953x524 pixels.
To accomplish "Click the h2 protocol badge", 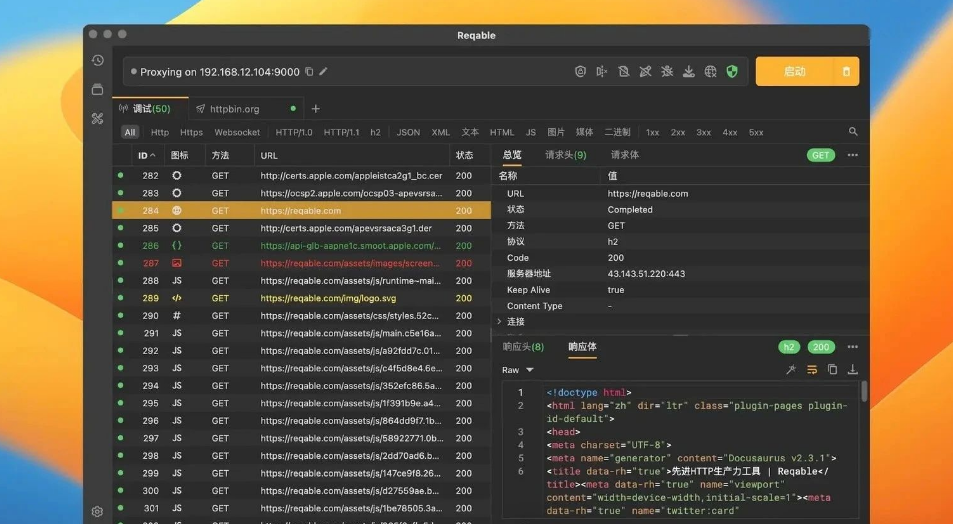I will click(x=788, y=347).
